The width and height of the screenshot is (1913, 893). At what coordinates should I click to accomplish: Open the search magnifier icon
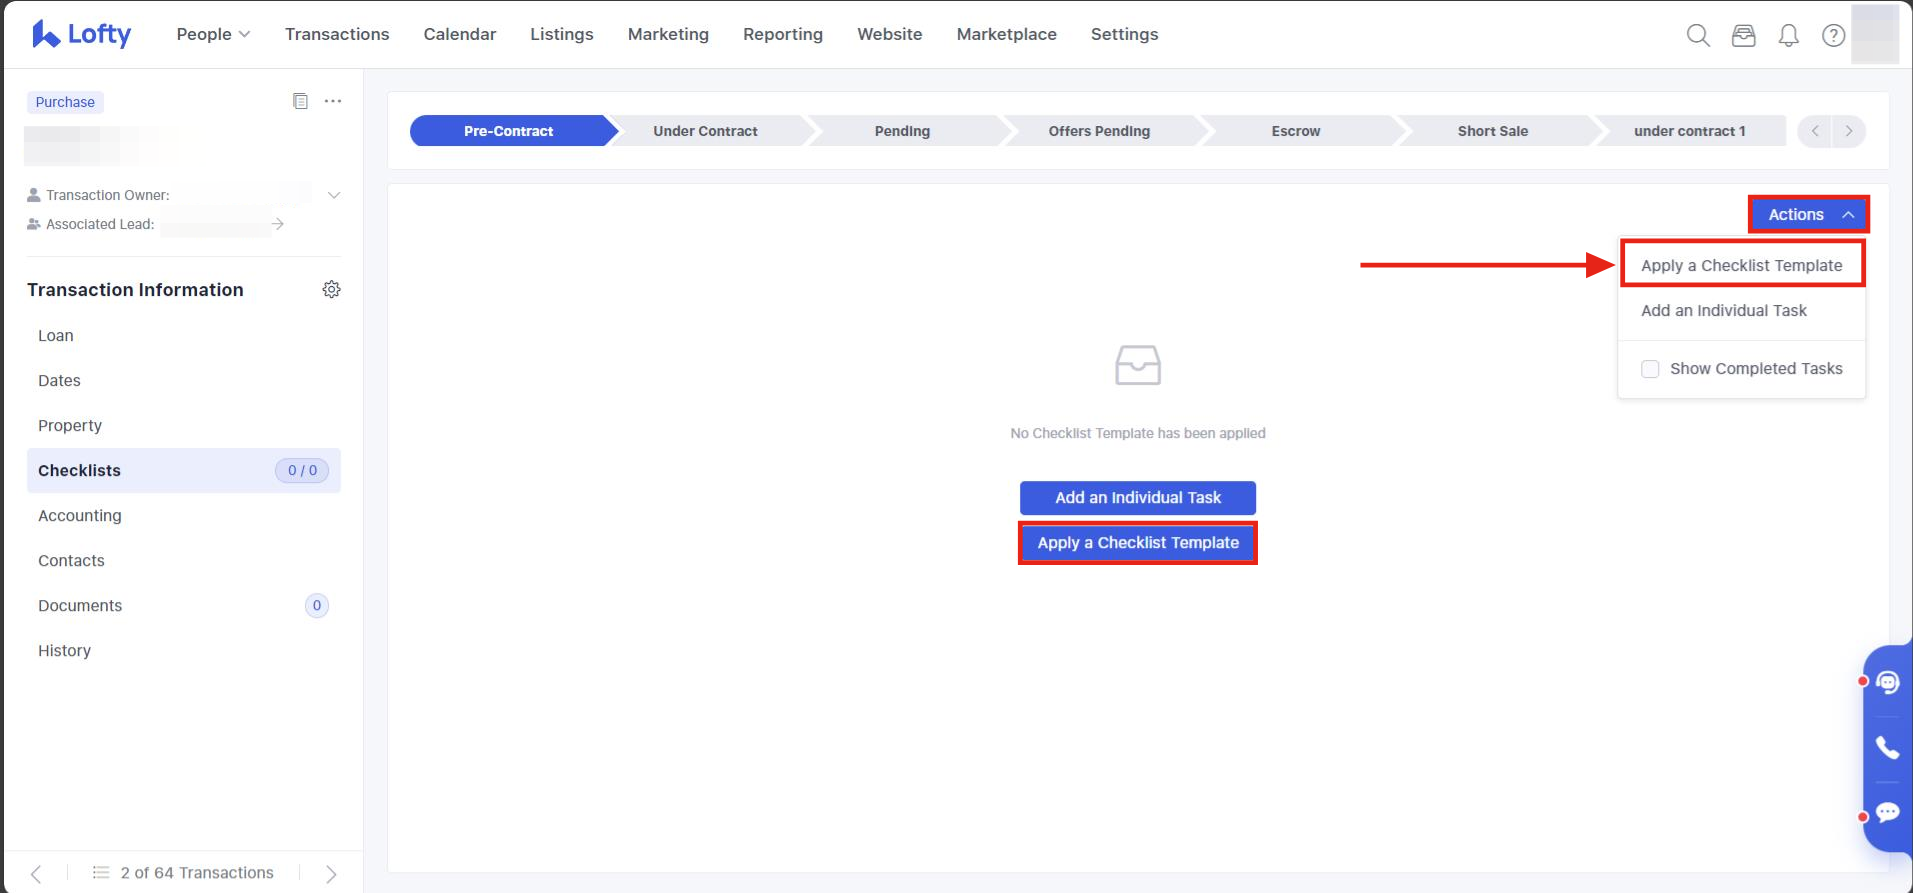pos(1697,36)
